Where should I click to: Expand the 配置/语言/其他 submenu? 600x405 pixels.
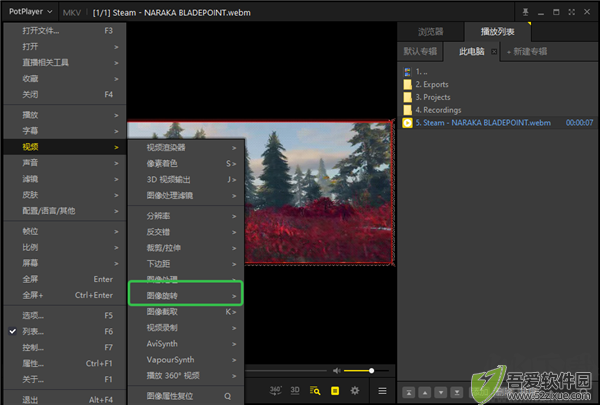pos(65,211)
